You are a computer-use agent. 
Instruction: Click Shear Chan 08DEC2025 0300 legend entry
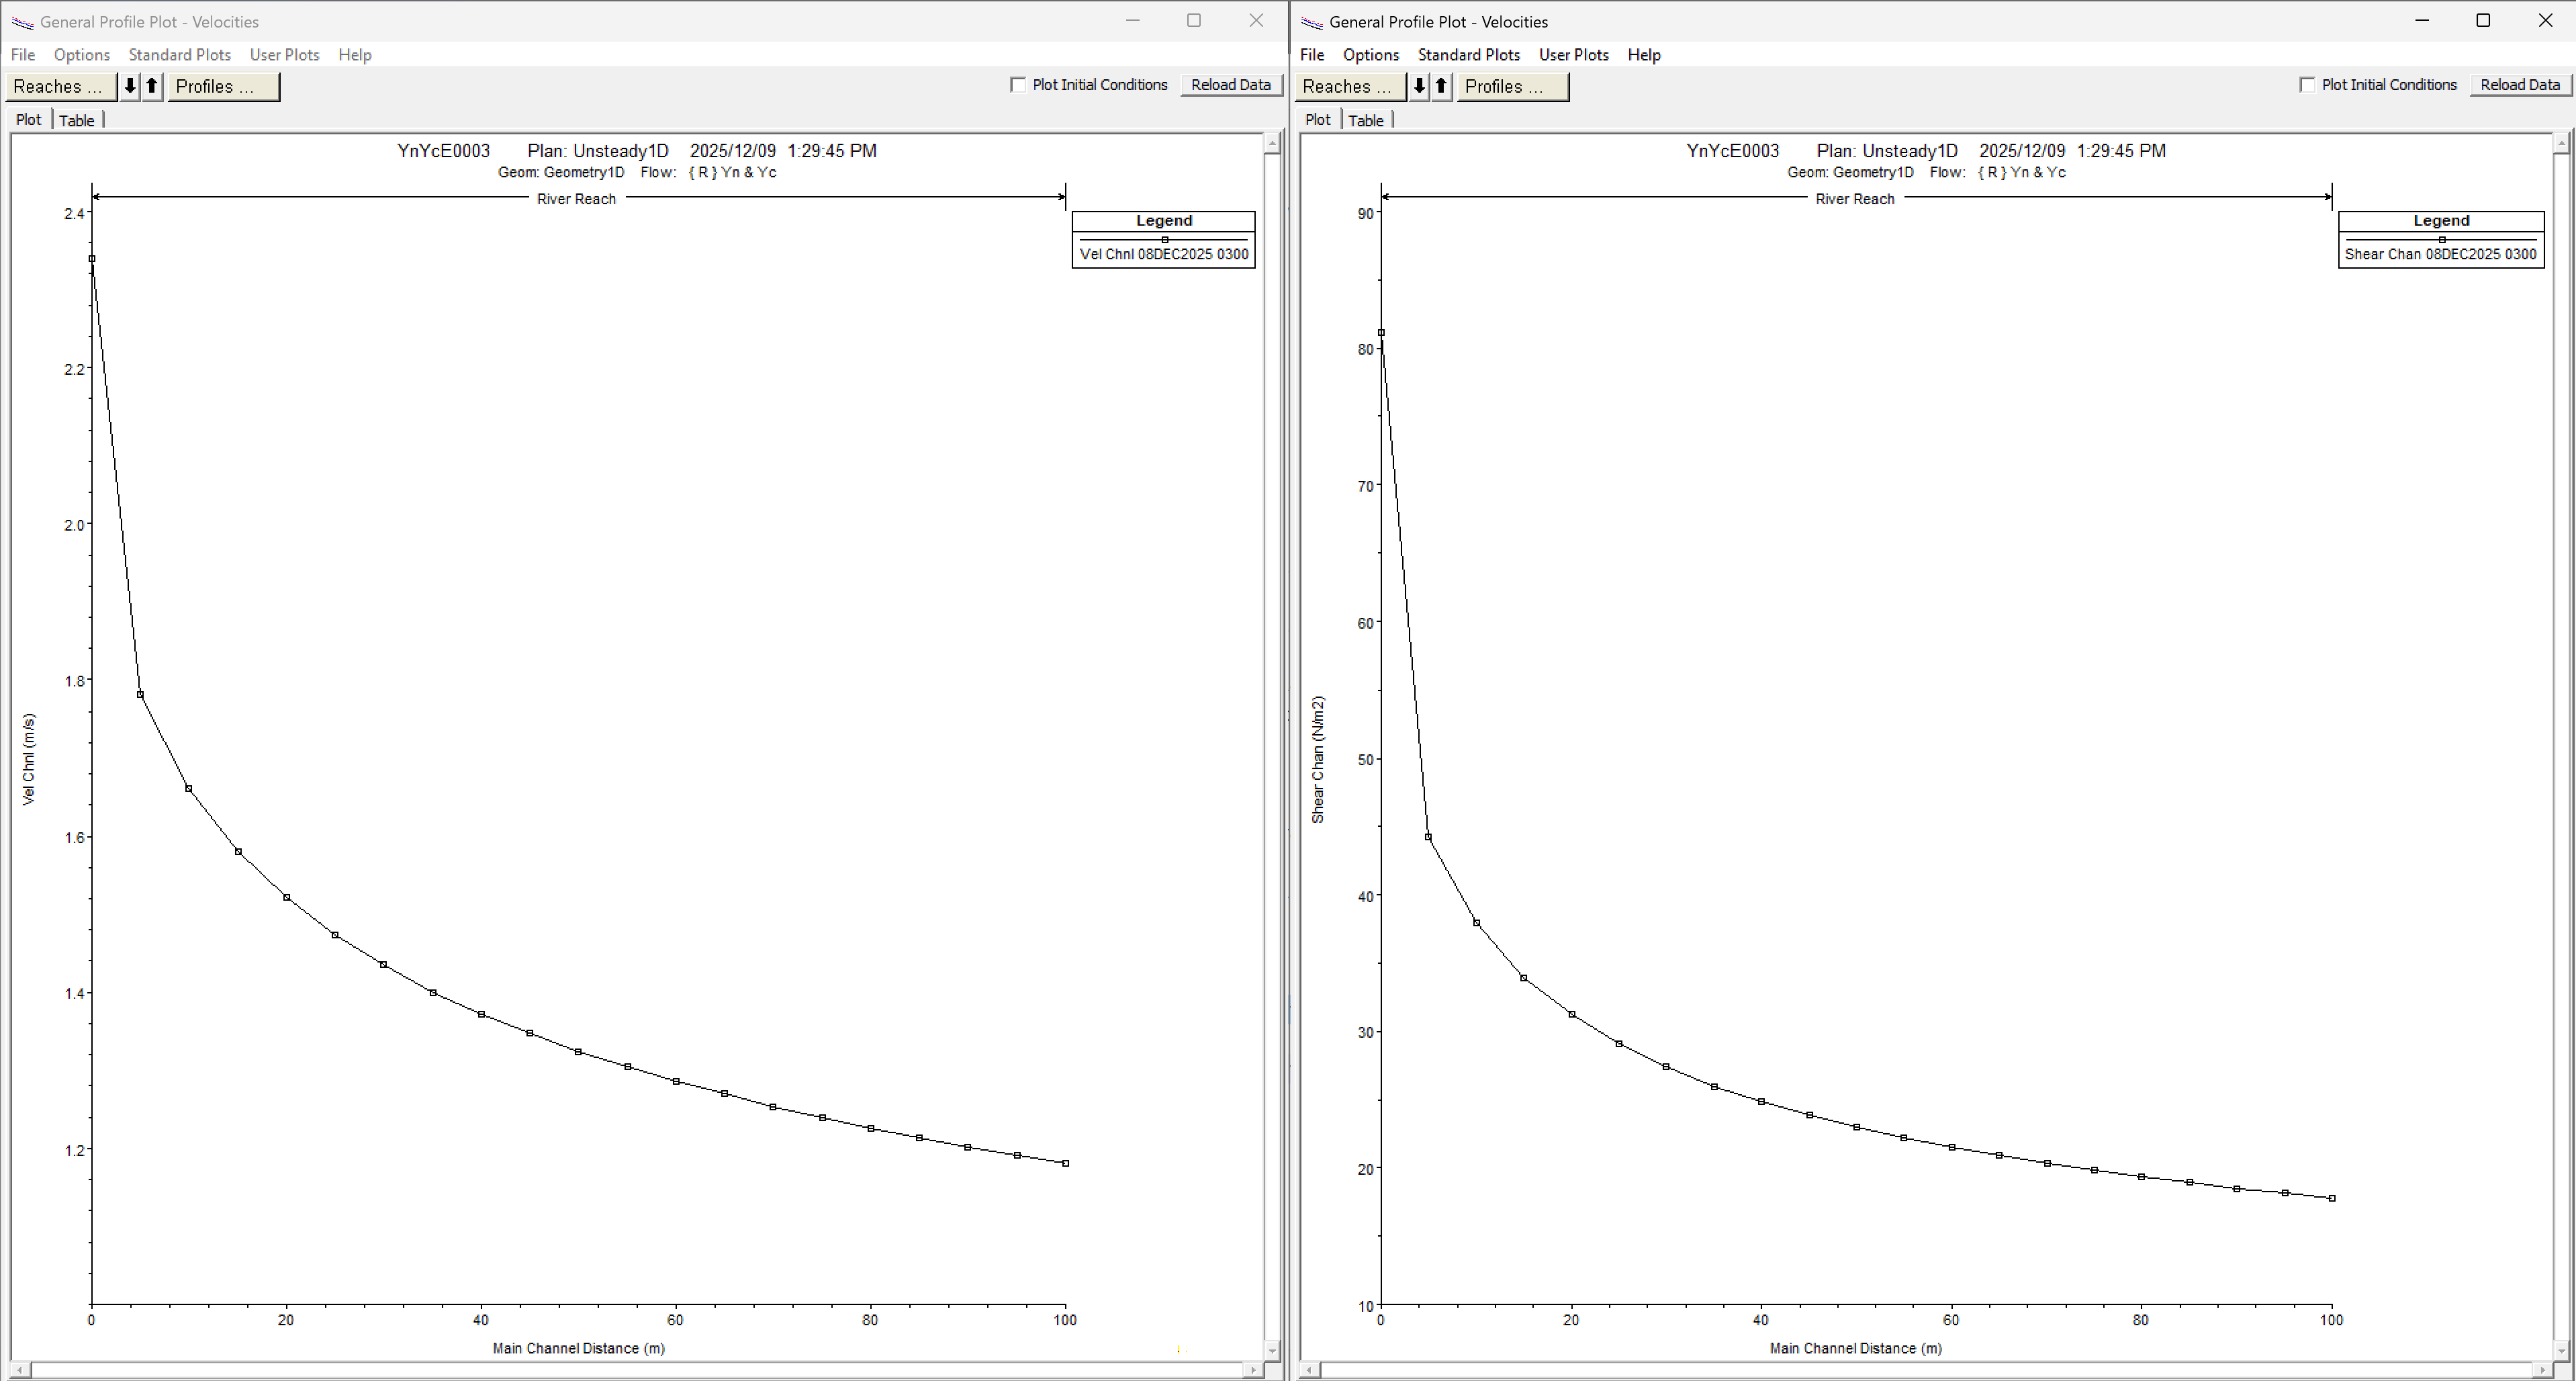[x=2441, y=254]
